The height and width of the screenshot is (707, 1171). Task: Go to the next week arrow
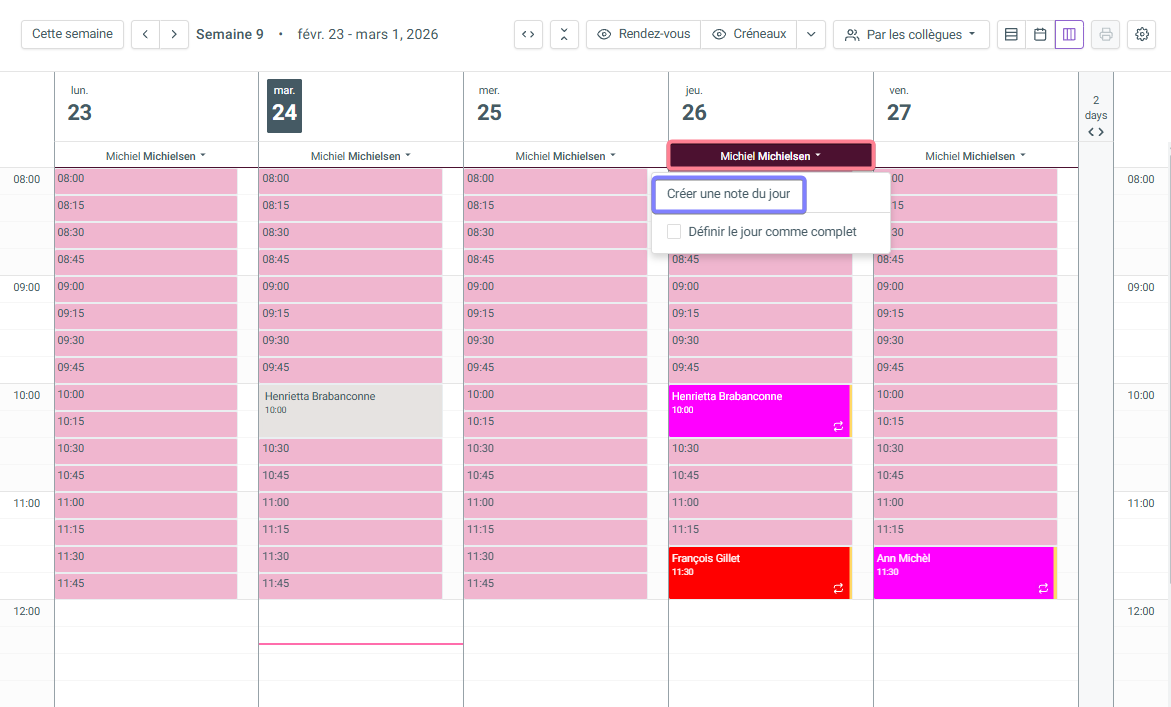pyautogui.click(x=174, y=34)
